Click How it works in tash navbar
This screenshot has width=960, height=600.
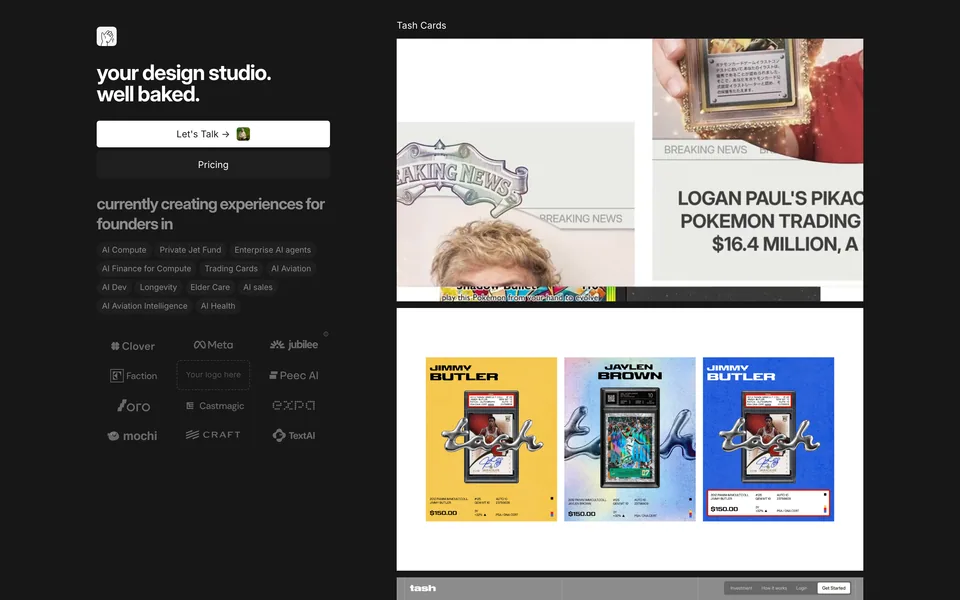(x=774, y=588)
